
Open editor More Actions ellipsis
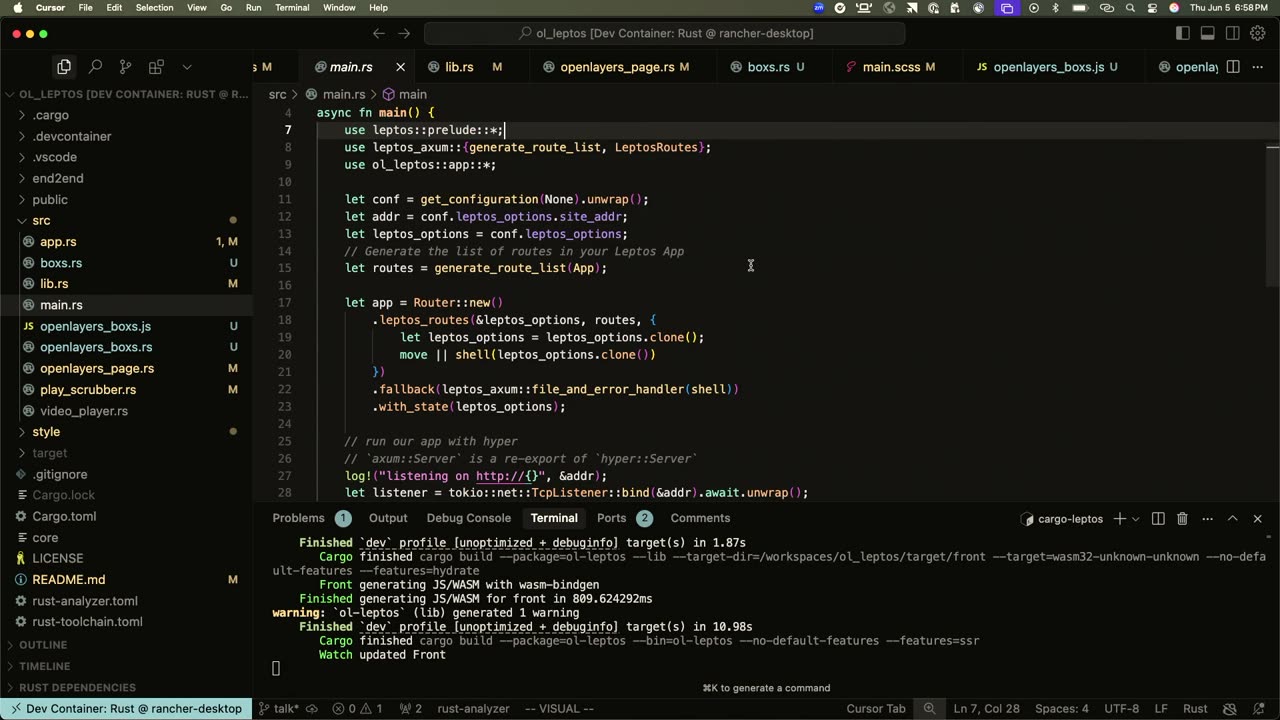[x=1258, y=67]
